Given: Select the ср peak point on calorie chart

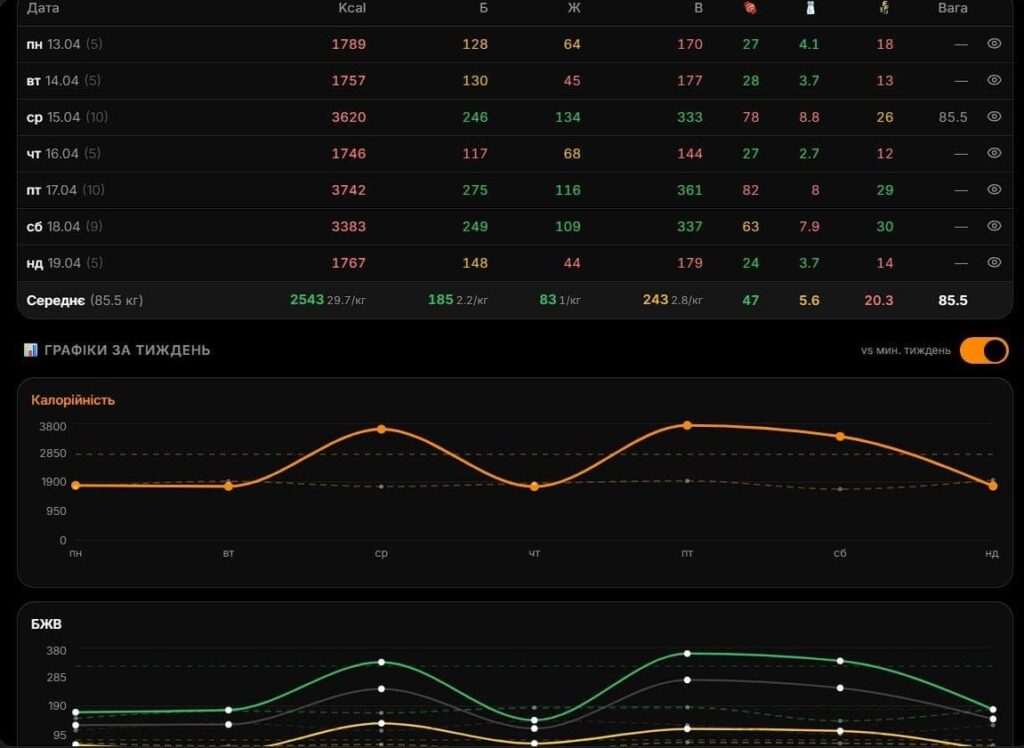Looking at the screenshot, I should pos(381,429).
